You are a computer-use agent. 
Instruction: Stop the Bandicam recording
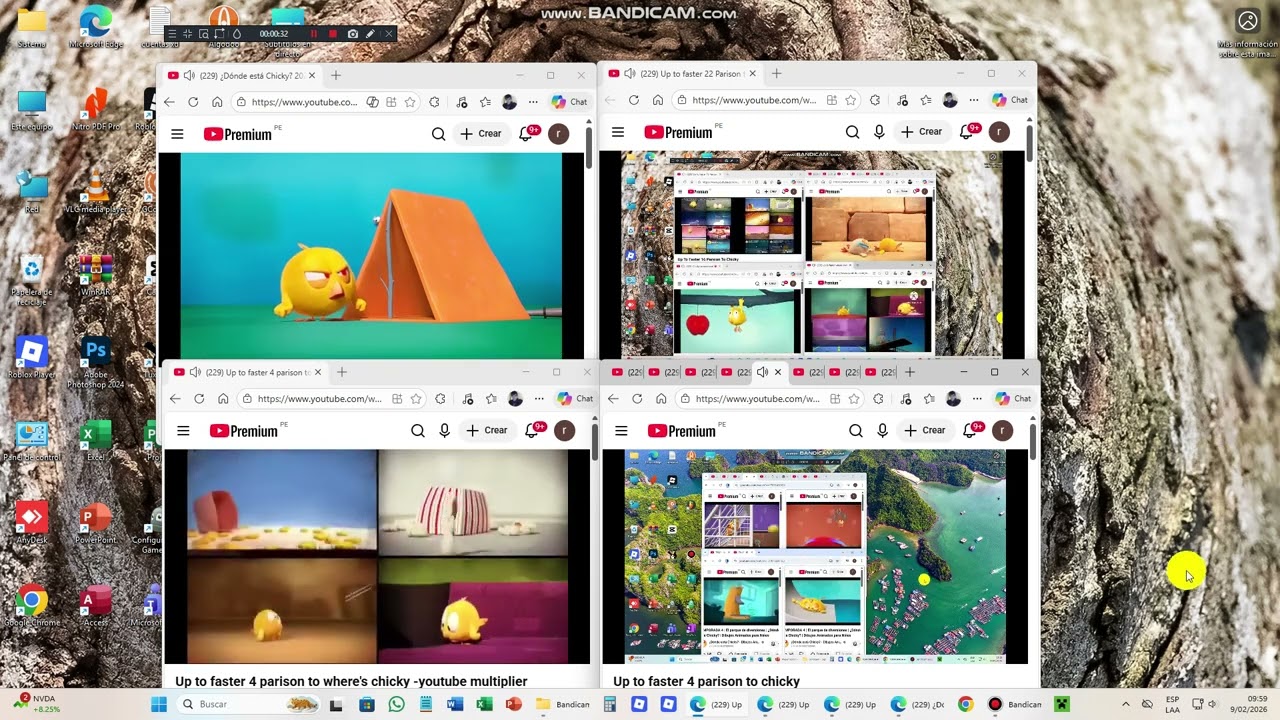pyautogui.click(x=333, y=34)
